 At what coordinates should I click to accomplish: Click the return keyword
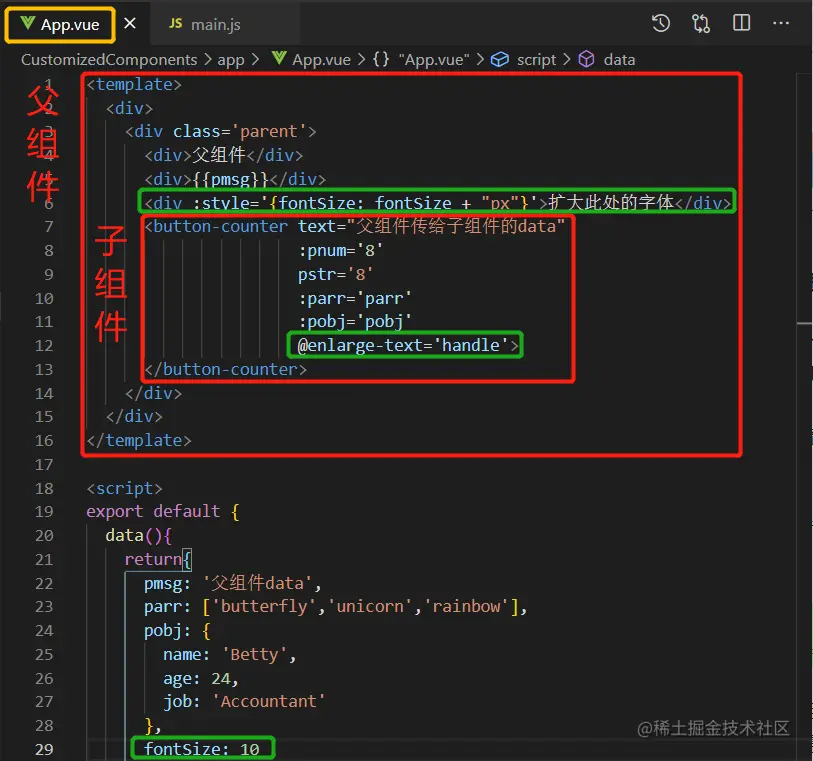coord(153,559)
